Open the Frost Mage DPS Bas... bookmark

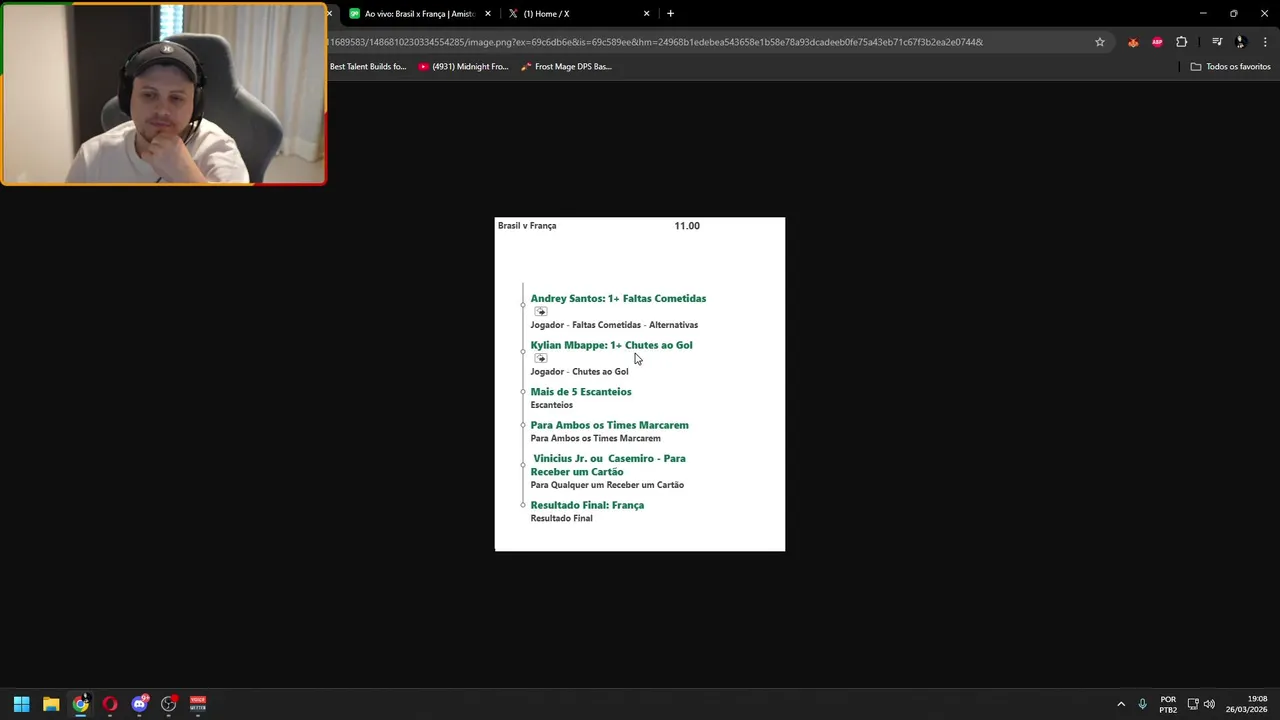pos(566,67)
